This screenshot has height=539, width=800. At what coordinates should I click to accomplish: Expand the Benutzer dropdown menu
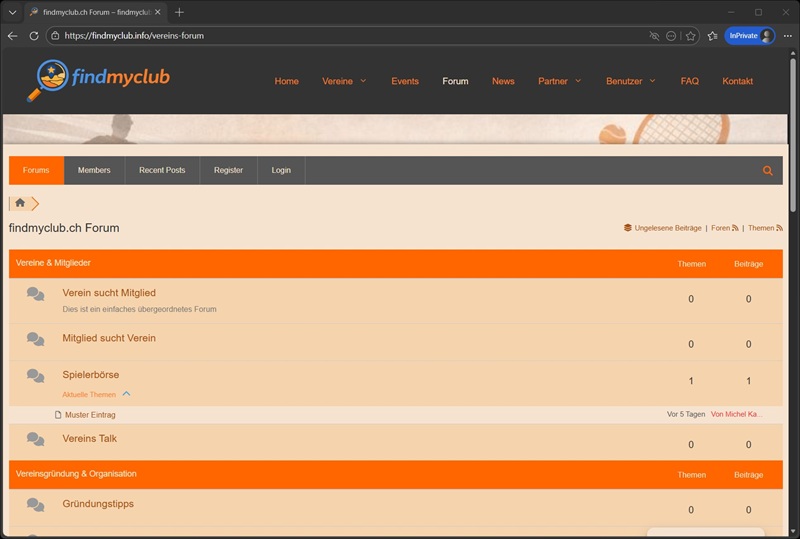click(x=631, y=81)
